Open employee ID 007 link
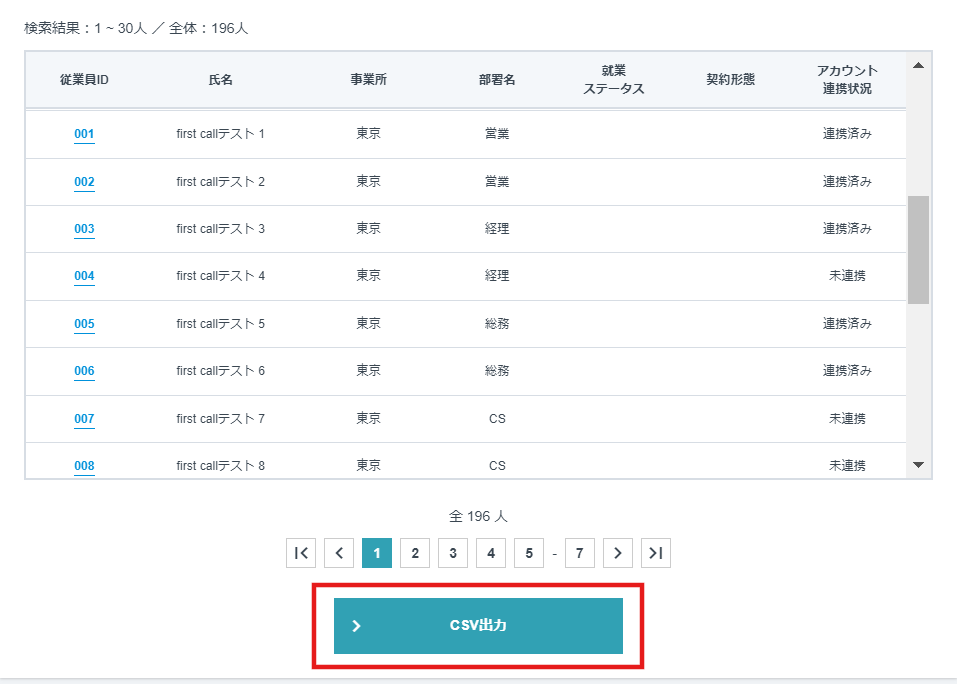The width and height of the screenshot is (957, 684). click(84, 419)
